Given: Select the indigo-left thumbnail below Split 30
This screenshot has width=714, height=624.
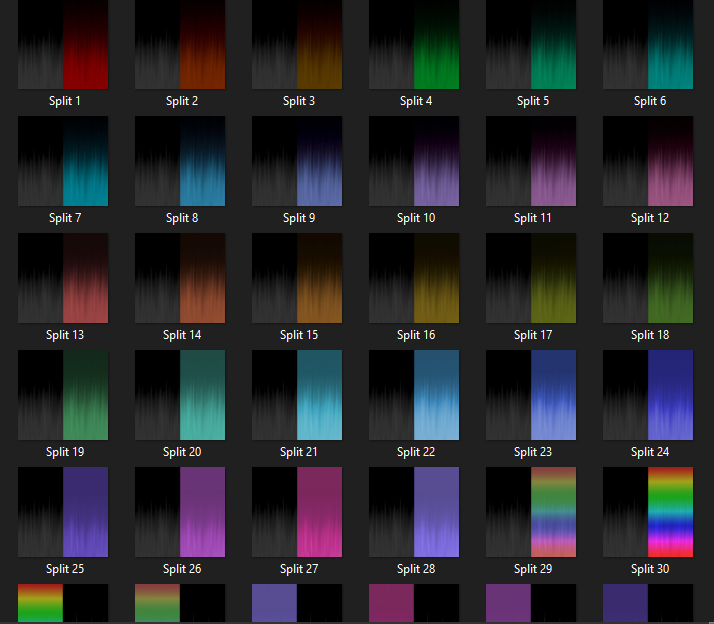Looking at the screenshot, I should pyautogui.click(x=648, y=603).
